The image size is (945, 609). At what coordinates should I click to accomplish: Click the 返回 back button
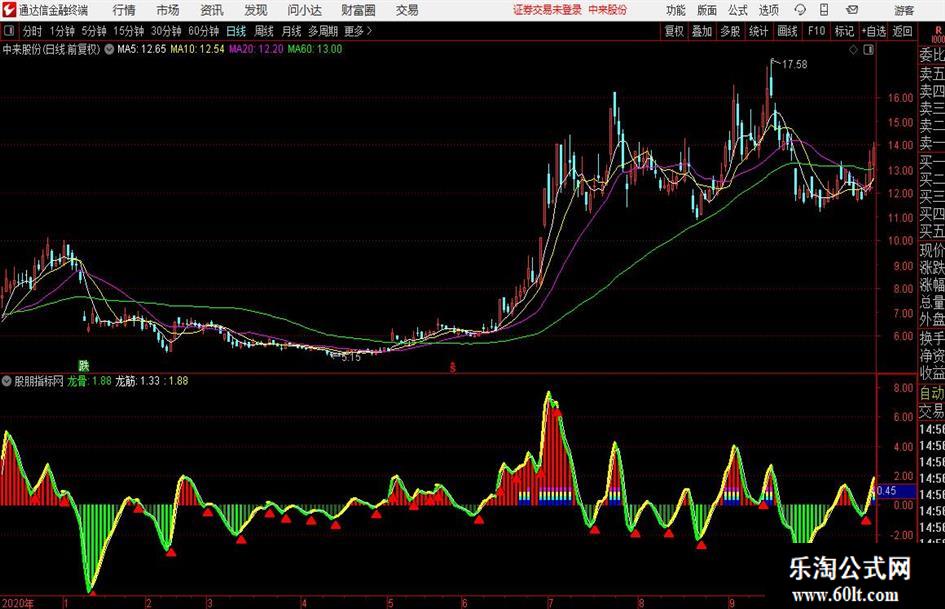pyautogui.click(x=902, y=31)
